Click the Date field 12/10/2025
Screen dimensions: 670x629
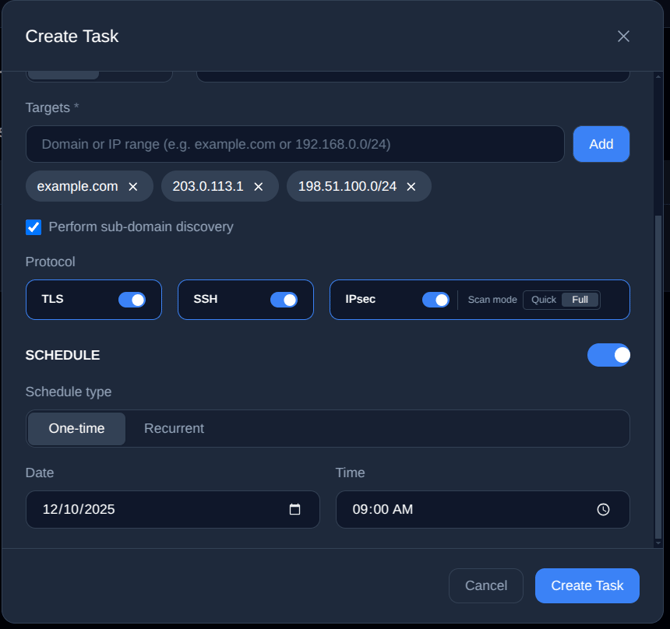coord(173,509)
